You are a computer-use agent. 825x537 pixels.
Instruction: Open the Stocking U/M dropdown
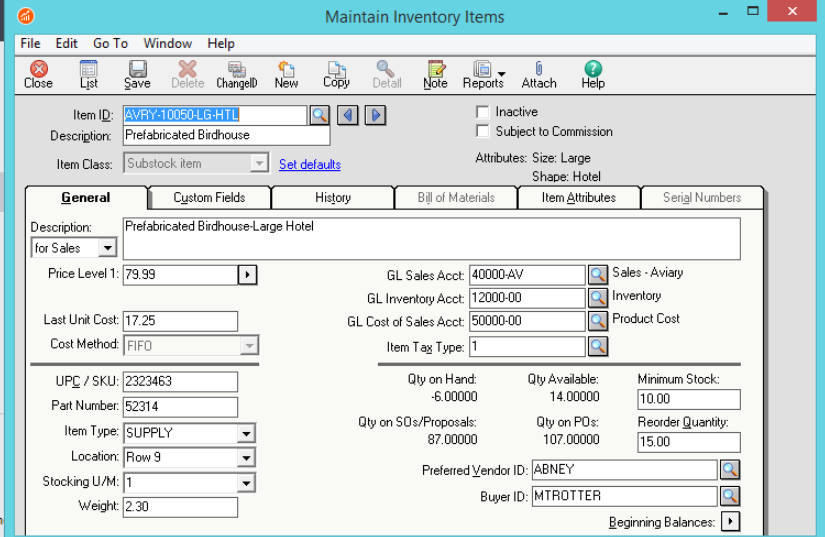(246, 483)
